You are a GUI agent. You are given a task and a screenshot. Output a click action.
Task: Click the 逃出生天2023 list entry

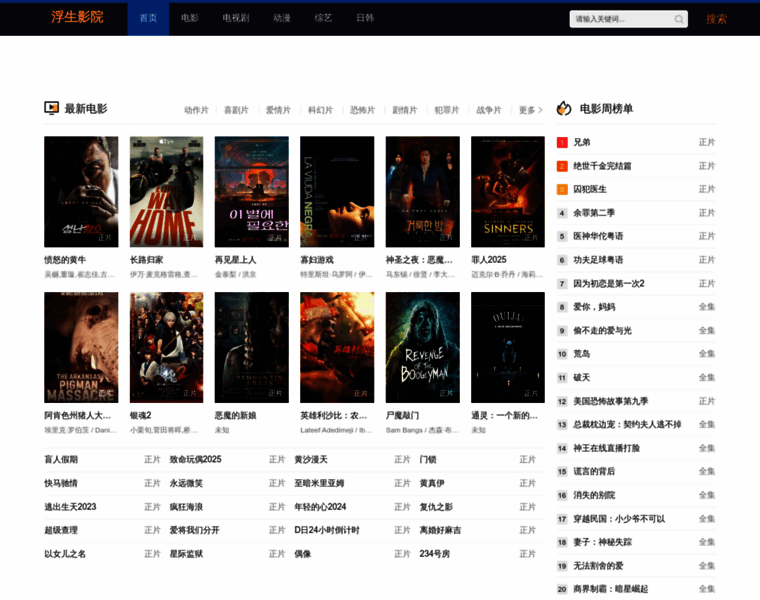(x=70, y=507)
